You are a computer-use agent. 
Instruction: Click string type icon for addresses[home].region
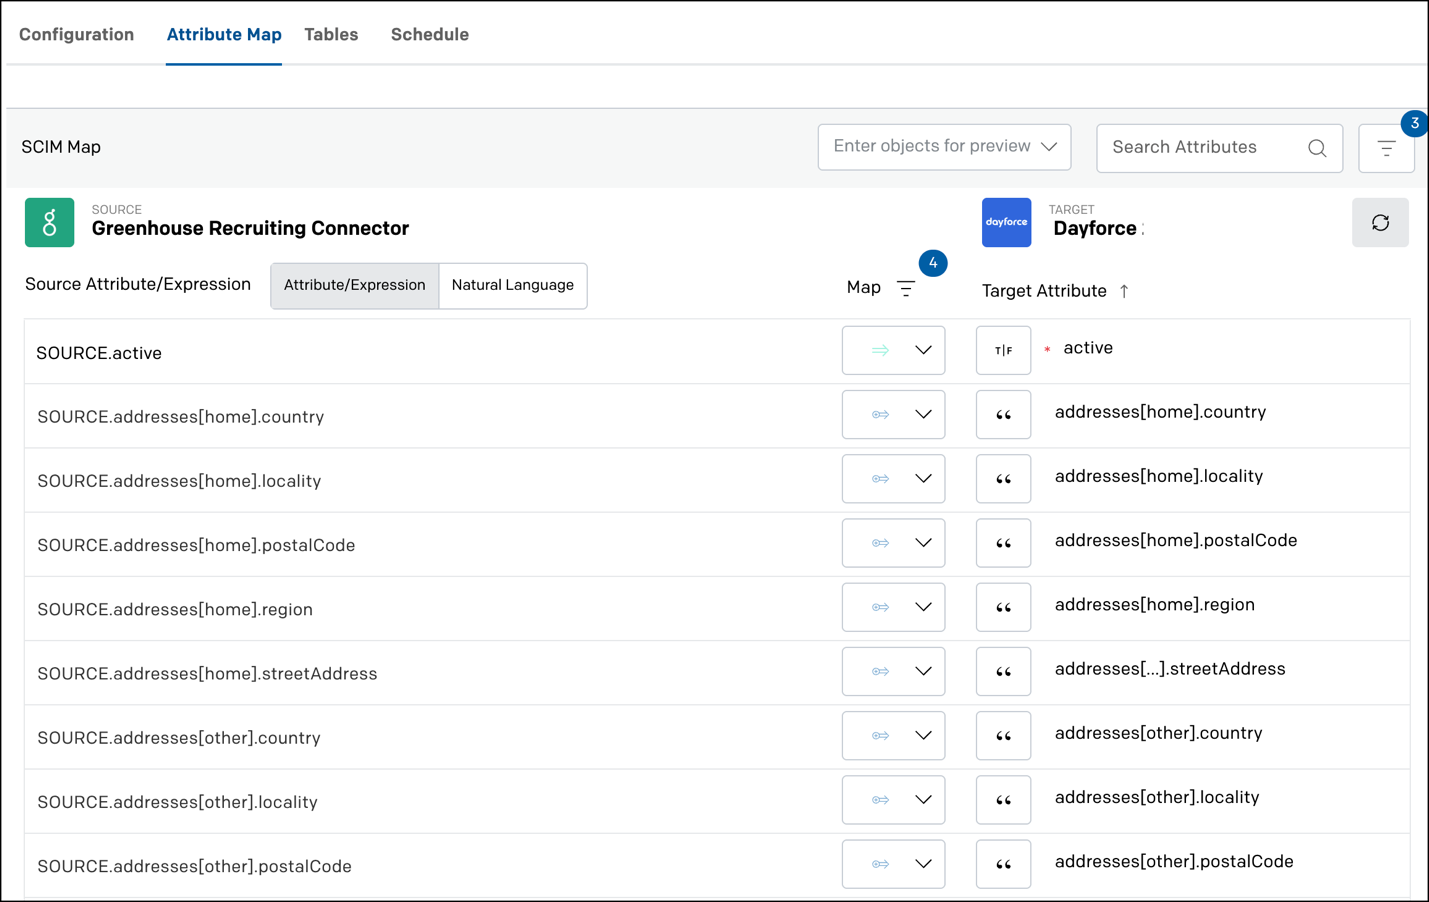[x=1003, y=607]
